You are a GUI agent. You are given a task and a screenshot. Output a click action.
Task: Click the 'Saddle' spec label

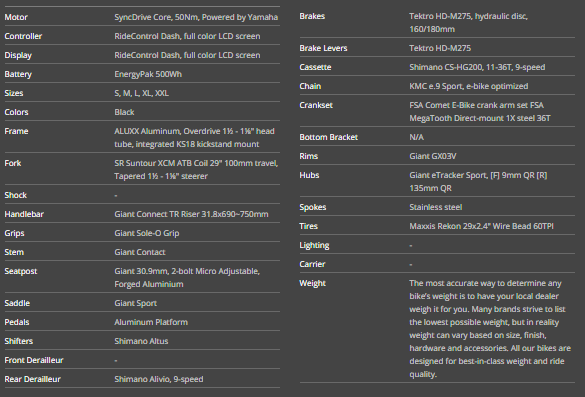point(17,303)
